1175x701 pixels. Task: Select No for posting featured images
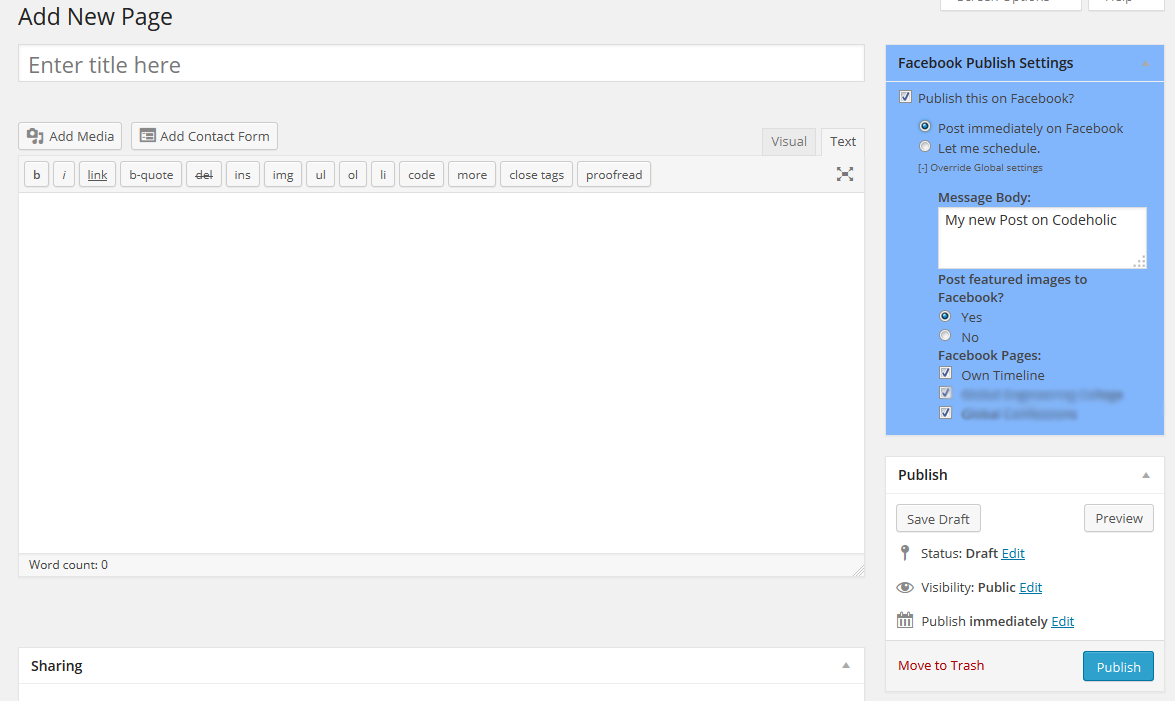pos(945,335)
